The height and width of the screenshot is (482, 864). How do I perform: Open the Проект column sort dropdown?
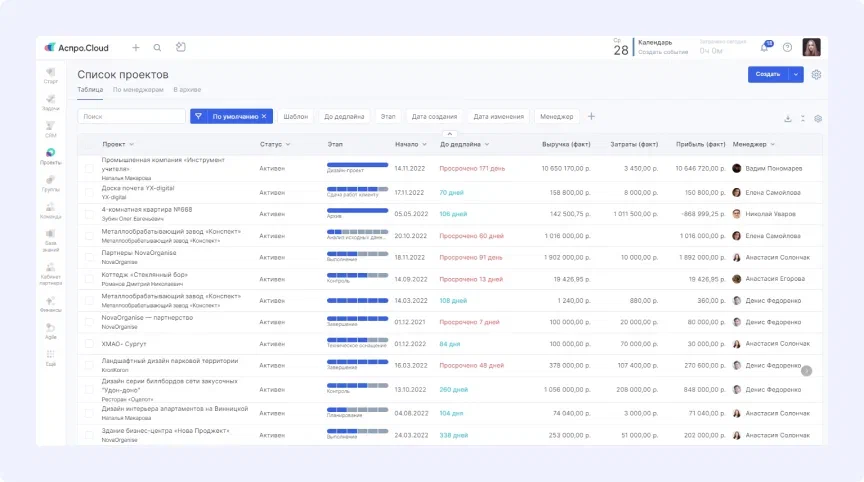click(x=131, y=144)
